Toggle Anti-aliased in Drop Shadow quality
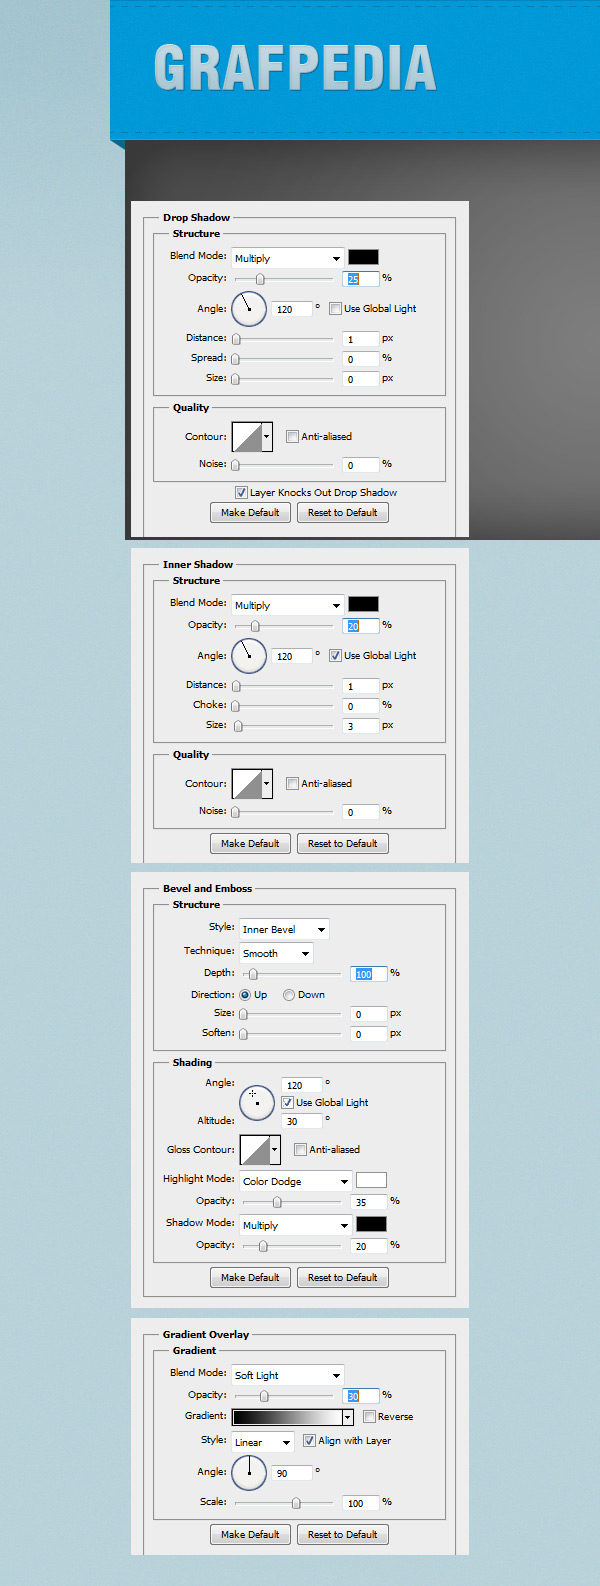 (292, 437)
